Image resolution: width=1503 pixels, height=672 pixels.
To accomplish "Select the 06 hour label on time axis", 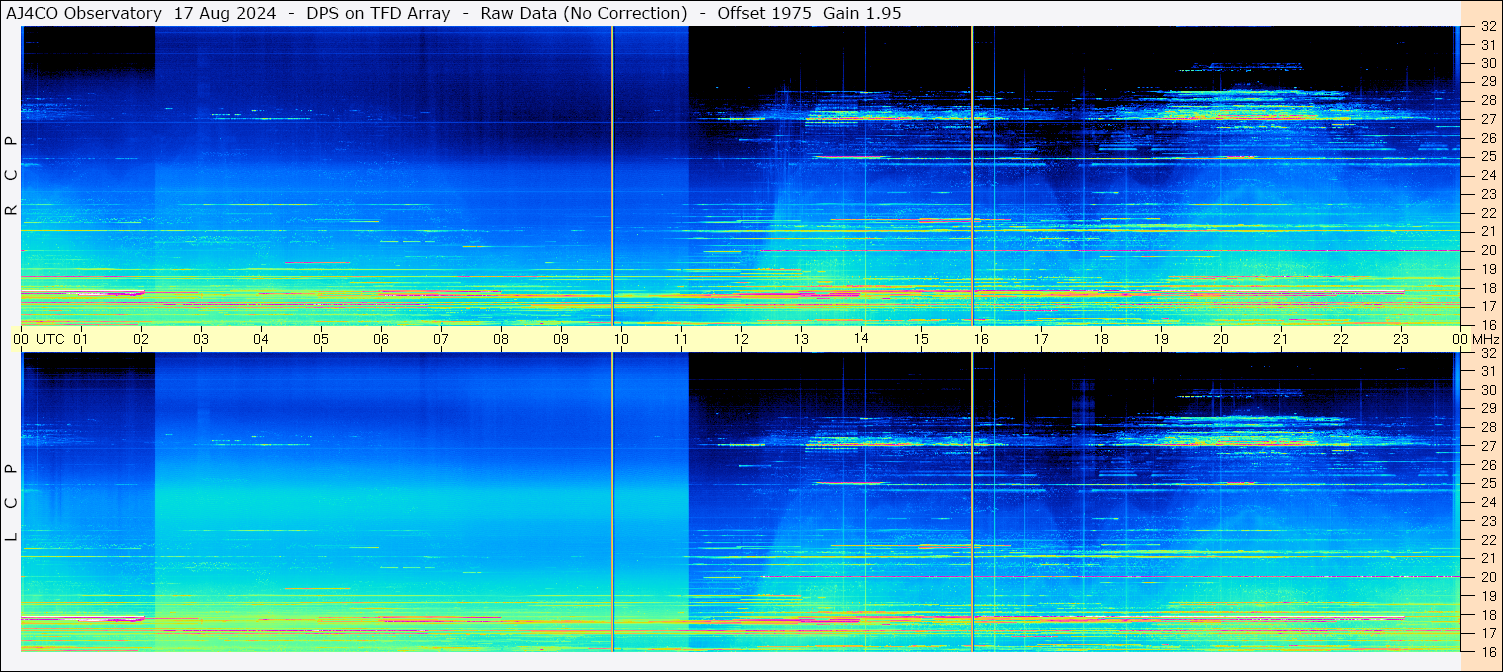I will pos(381,339).
